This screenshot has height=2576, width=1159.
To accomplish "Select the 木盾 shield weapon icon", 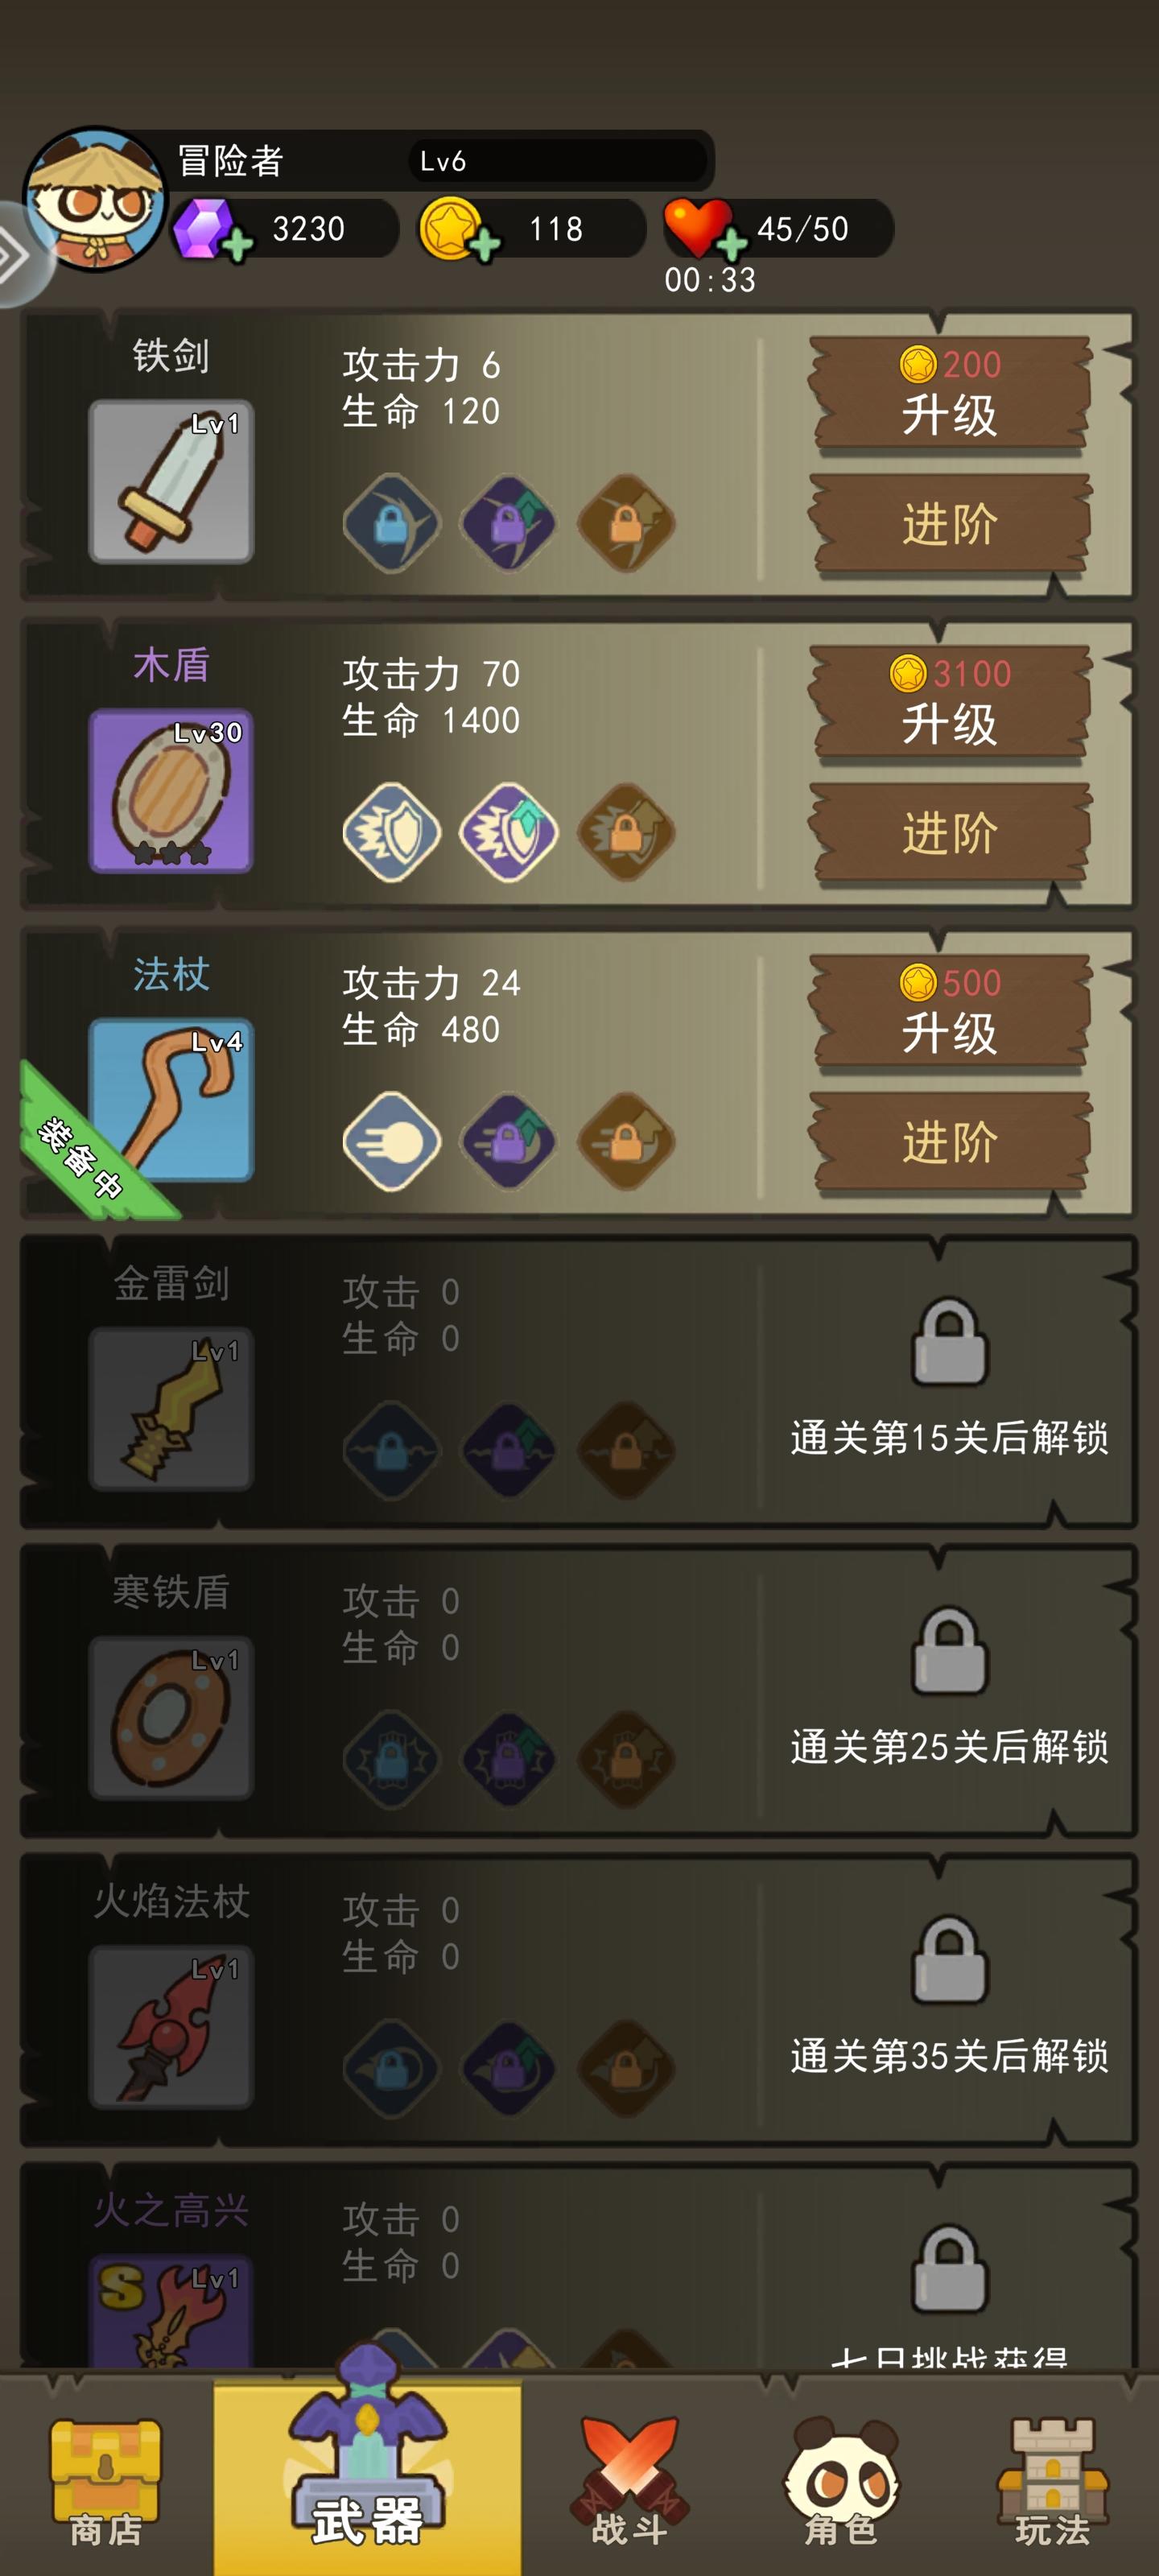I will [x=171, y=791].
